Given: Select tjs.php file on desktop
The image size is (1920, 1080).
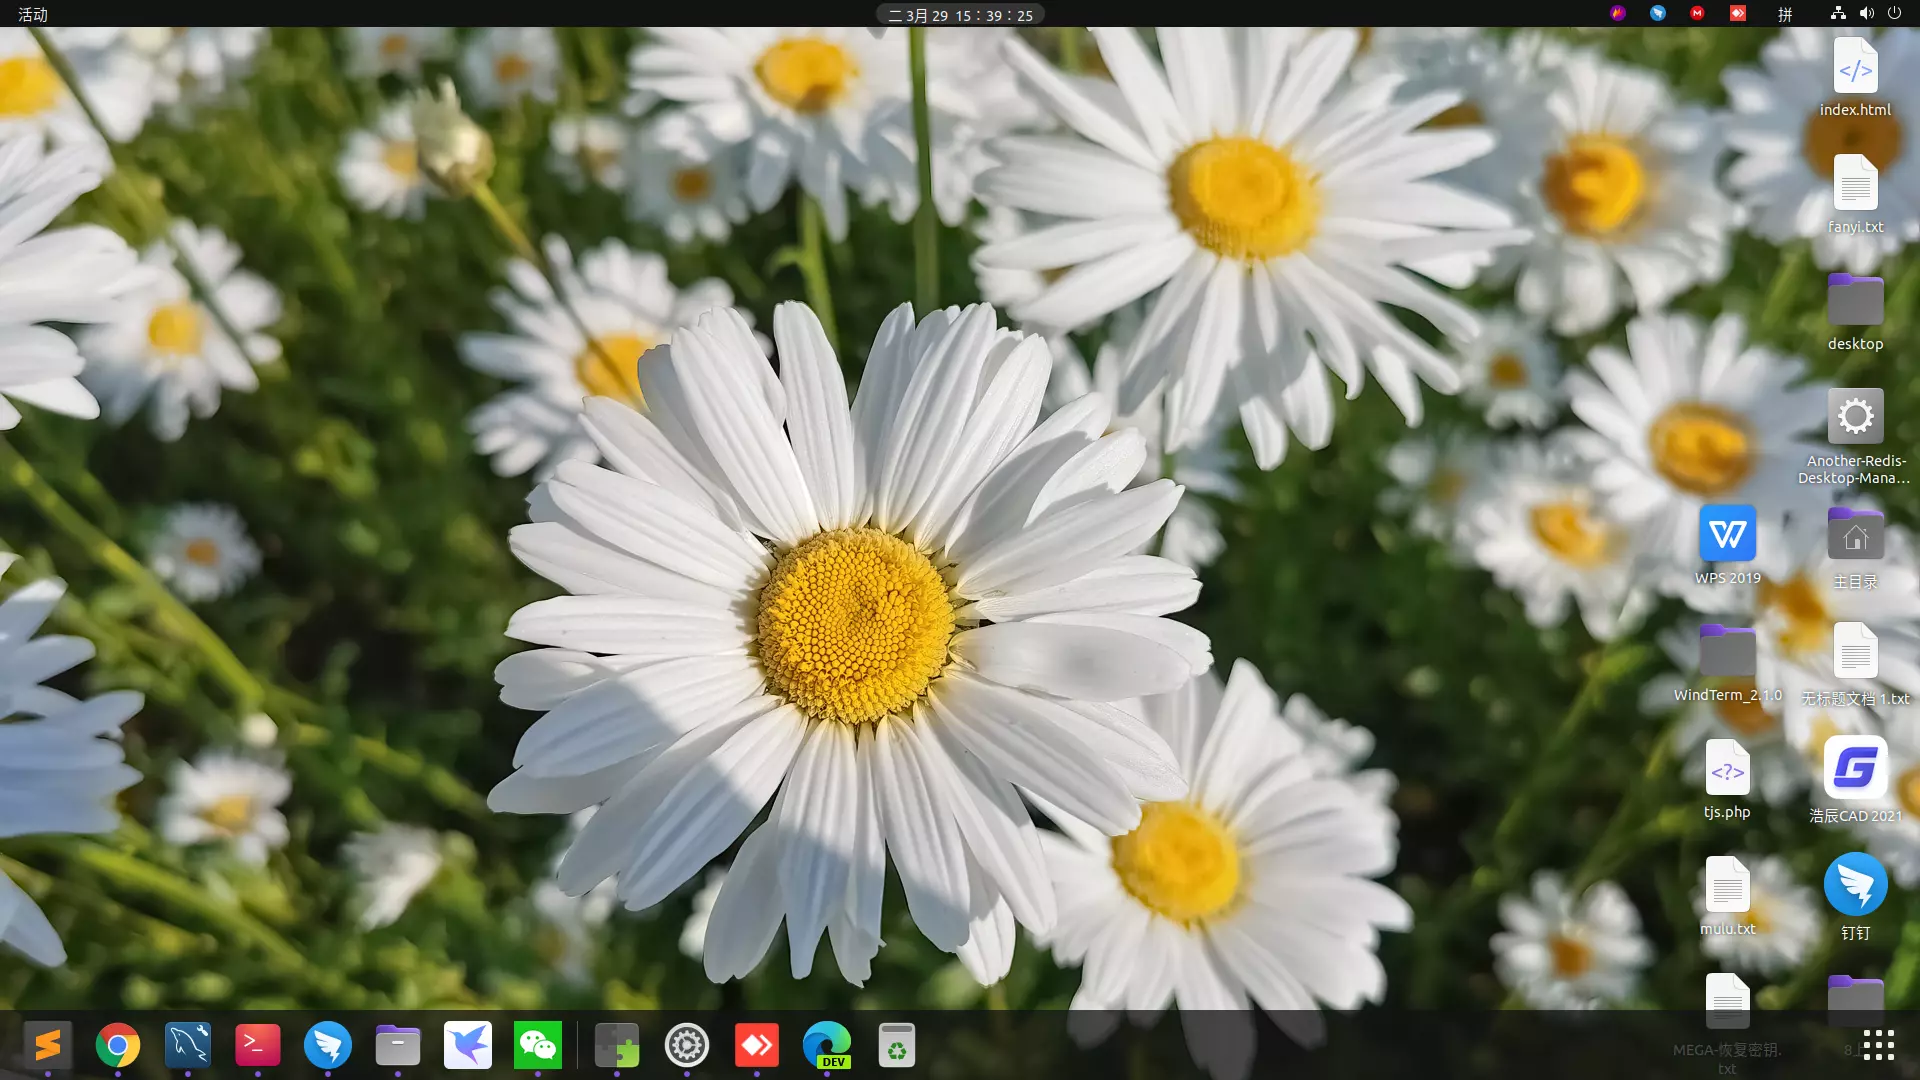Looking at the screenshot, I should tap(1727, 779).
